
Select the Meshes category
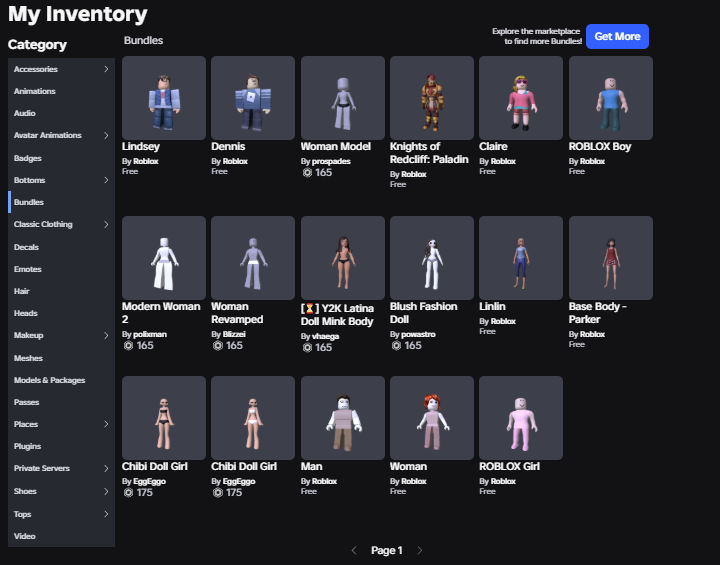61,358
